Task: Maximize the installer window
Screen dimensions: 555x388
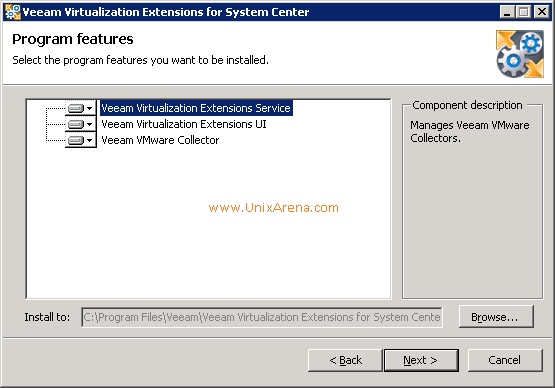Action: click(x=524, y=12)
